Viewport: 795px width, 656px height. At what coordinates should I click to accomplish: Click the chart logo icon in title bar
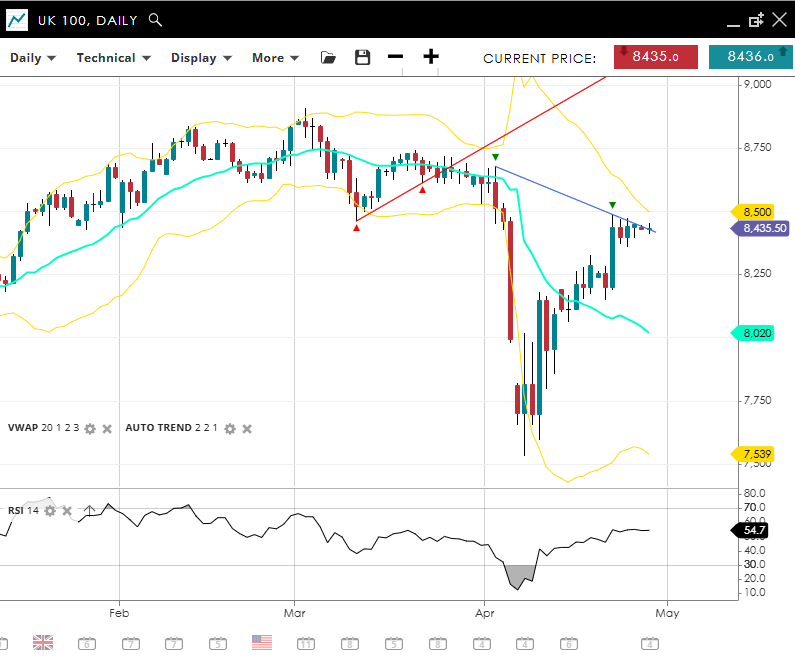click(17, 19)
